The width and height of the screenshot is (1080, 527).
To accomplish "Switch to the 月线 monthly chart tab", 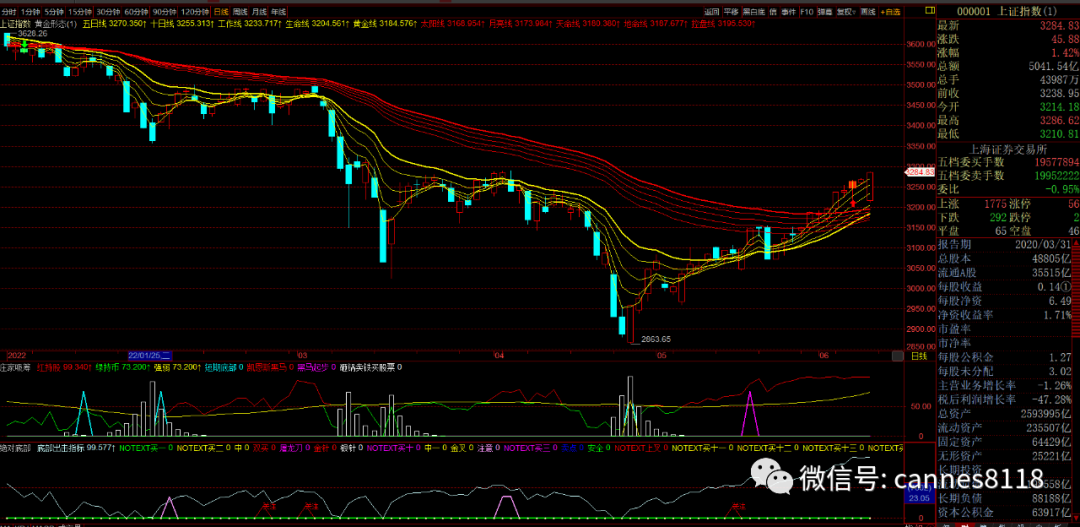I will click(259, 12).
